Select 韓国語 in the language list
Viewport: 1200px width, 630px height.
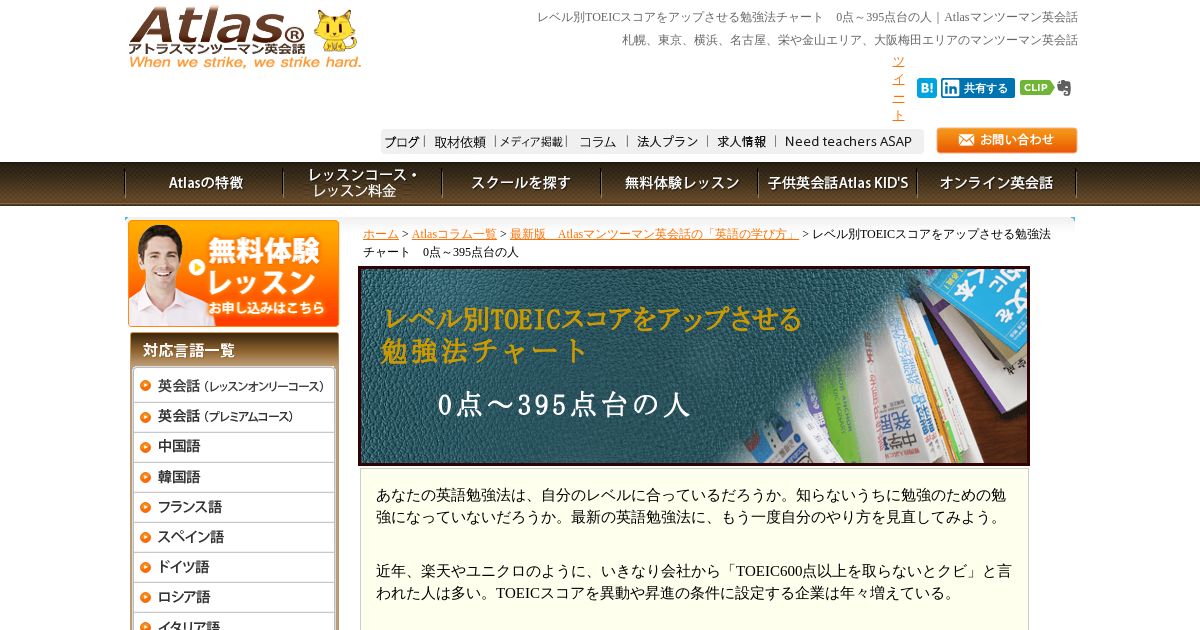[234, 476]
